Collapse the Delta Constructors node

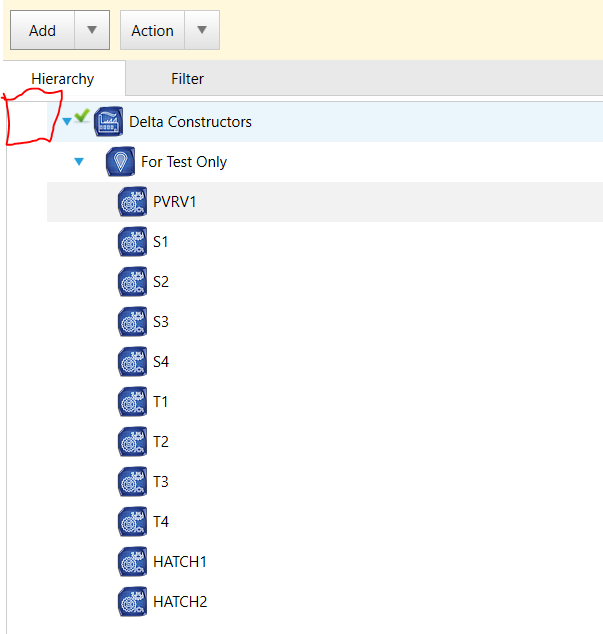click(x=67, y=121)
